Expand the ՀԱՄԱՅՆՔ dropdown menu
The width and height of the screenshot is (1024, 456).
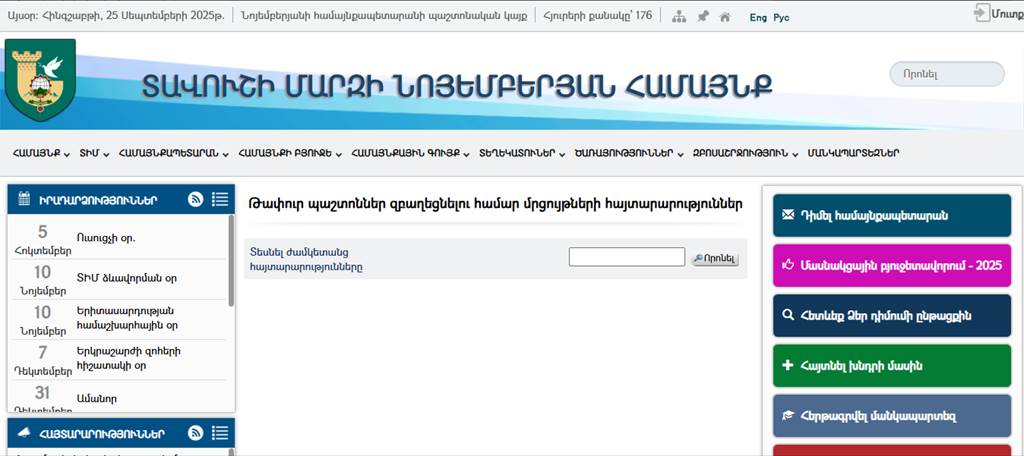tap(41, 153)
